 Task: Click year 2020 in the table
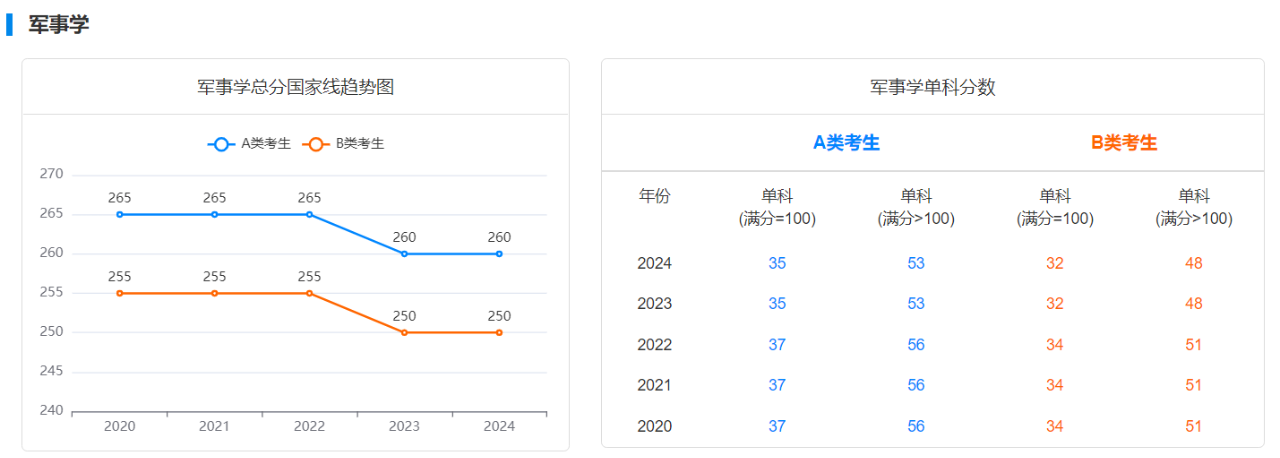tap(655, 426)
